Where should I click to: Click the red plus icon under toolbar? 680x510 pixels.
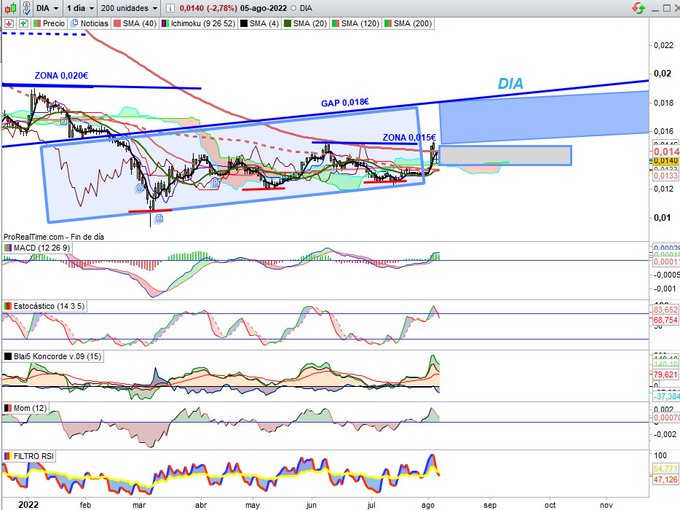pyautogui.click(x=8, y=22)
